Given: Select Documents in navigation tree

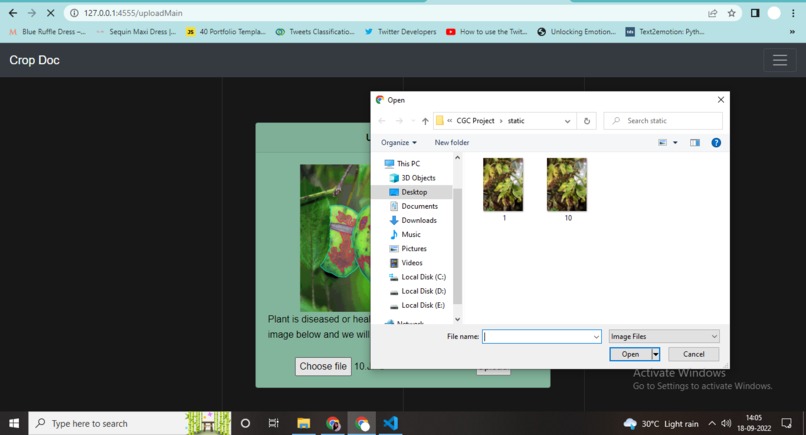Looking at the screenshot, I should click(414, 206).
